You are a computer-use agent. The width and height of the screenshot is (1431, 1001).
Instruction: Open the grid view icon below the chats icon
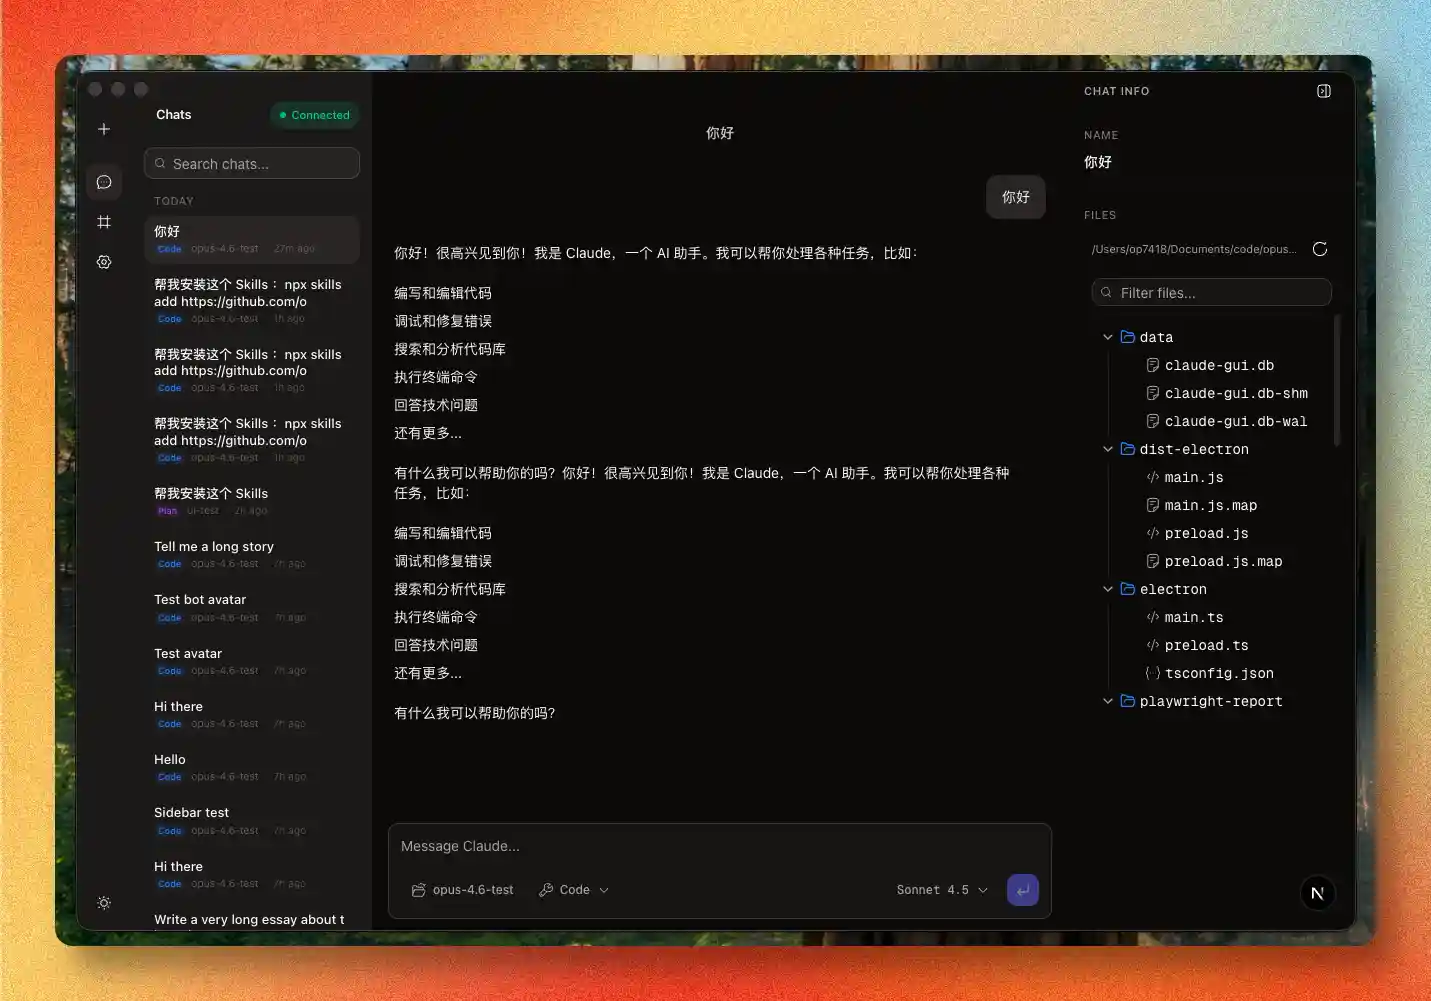click(x=104, y=222)
